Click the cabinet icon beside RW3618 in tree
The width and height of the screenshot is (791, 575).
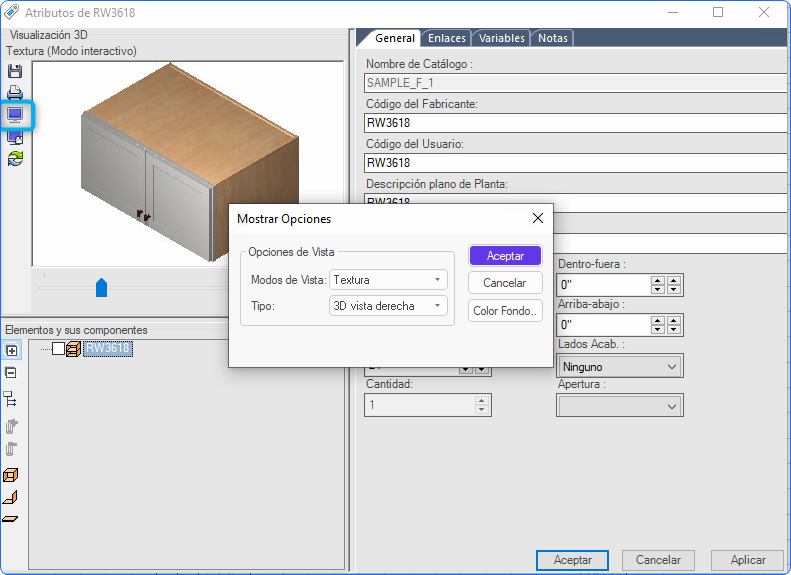click(74, 349)
